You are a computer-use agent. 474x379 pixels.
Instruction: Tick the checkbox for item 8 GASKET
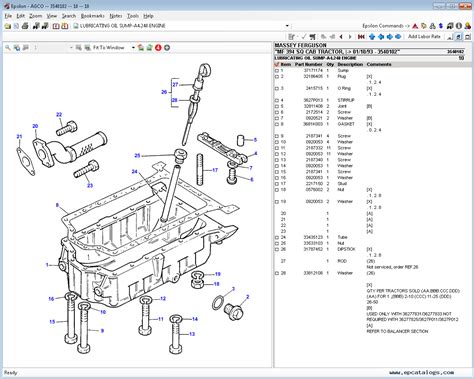pos(277,124)
